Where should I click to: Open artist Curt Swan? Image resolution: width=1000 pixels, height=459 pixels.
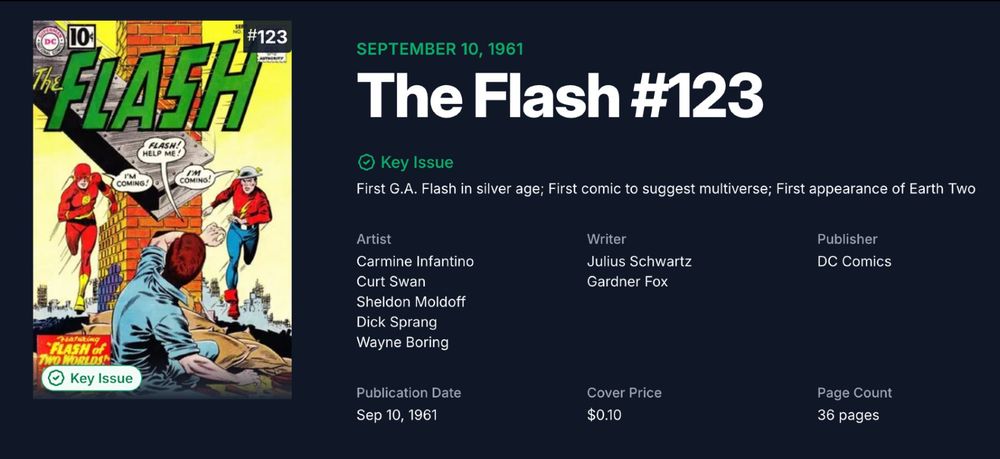tap(391, 281)
